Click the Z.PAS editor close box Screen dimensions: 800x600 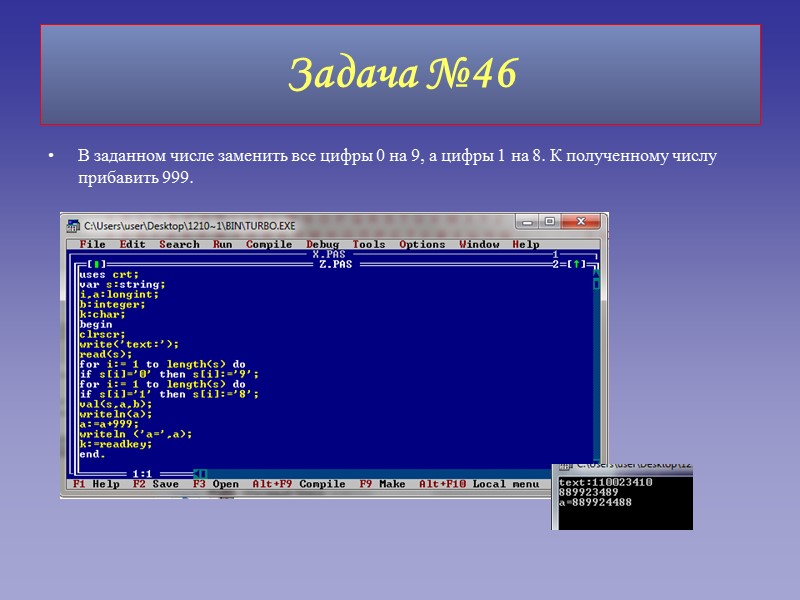coord(96,264)
